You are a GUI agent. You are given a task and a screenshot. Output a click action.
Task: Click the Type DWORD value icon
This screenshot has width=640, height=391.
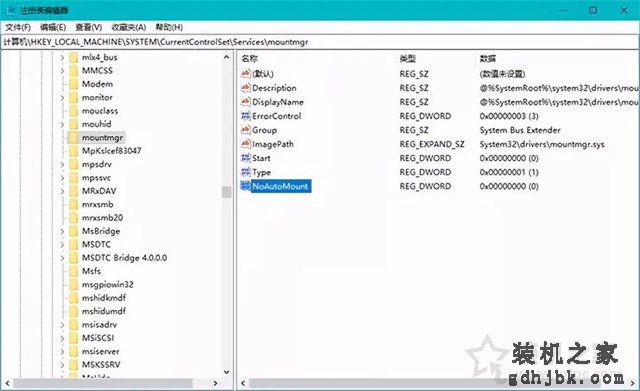246,172
